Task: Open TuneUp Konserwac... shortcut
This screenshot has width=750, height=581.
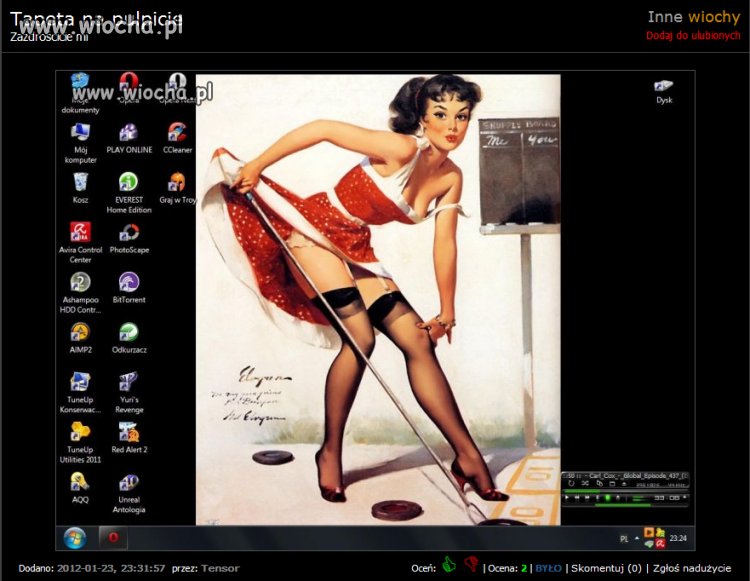Action: [80, 393]
